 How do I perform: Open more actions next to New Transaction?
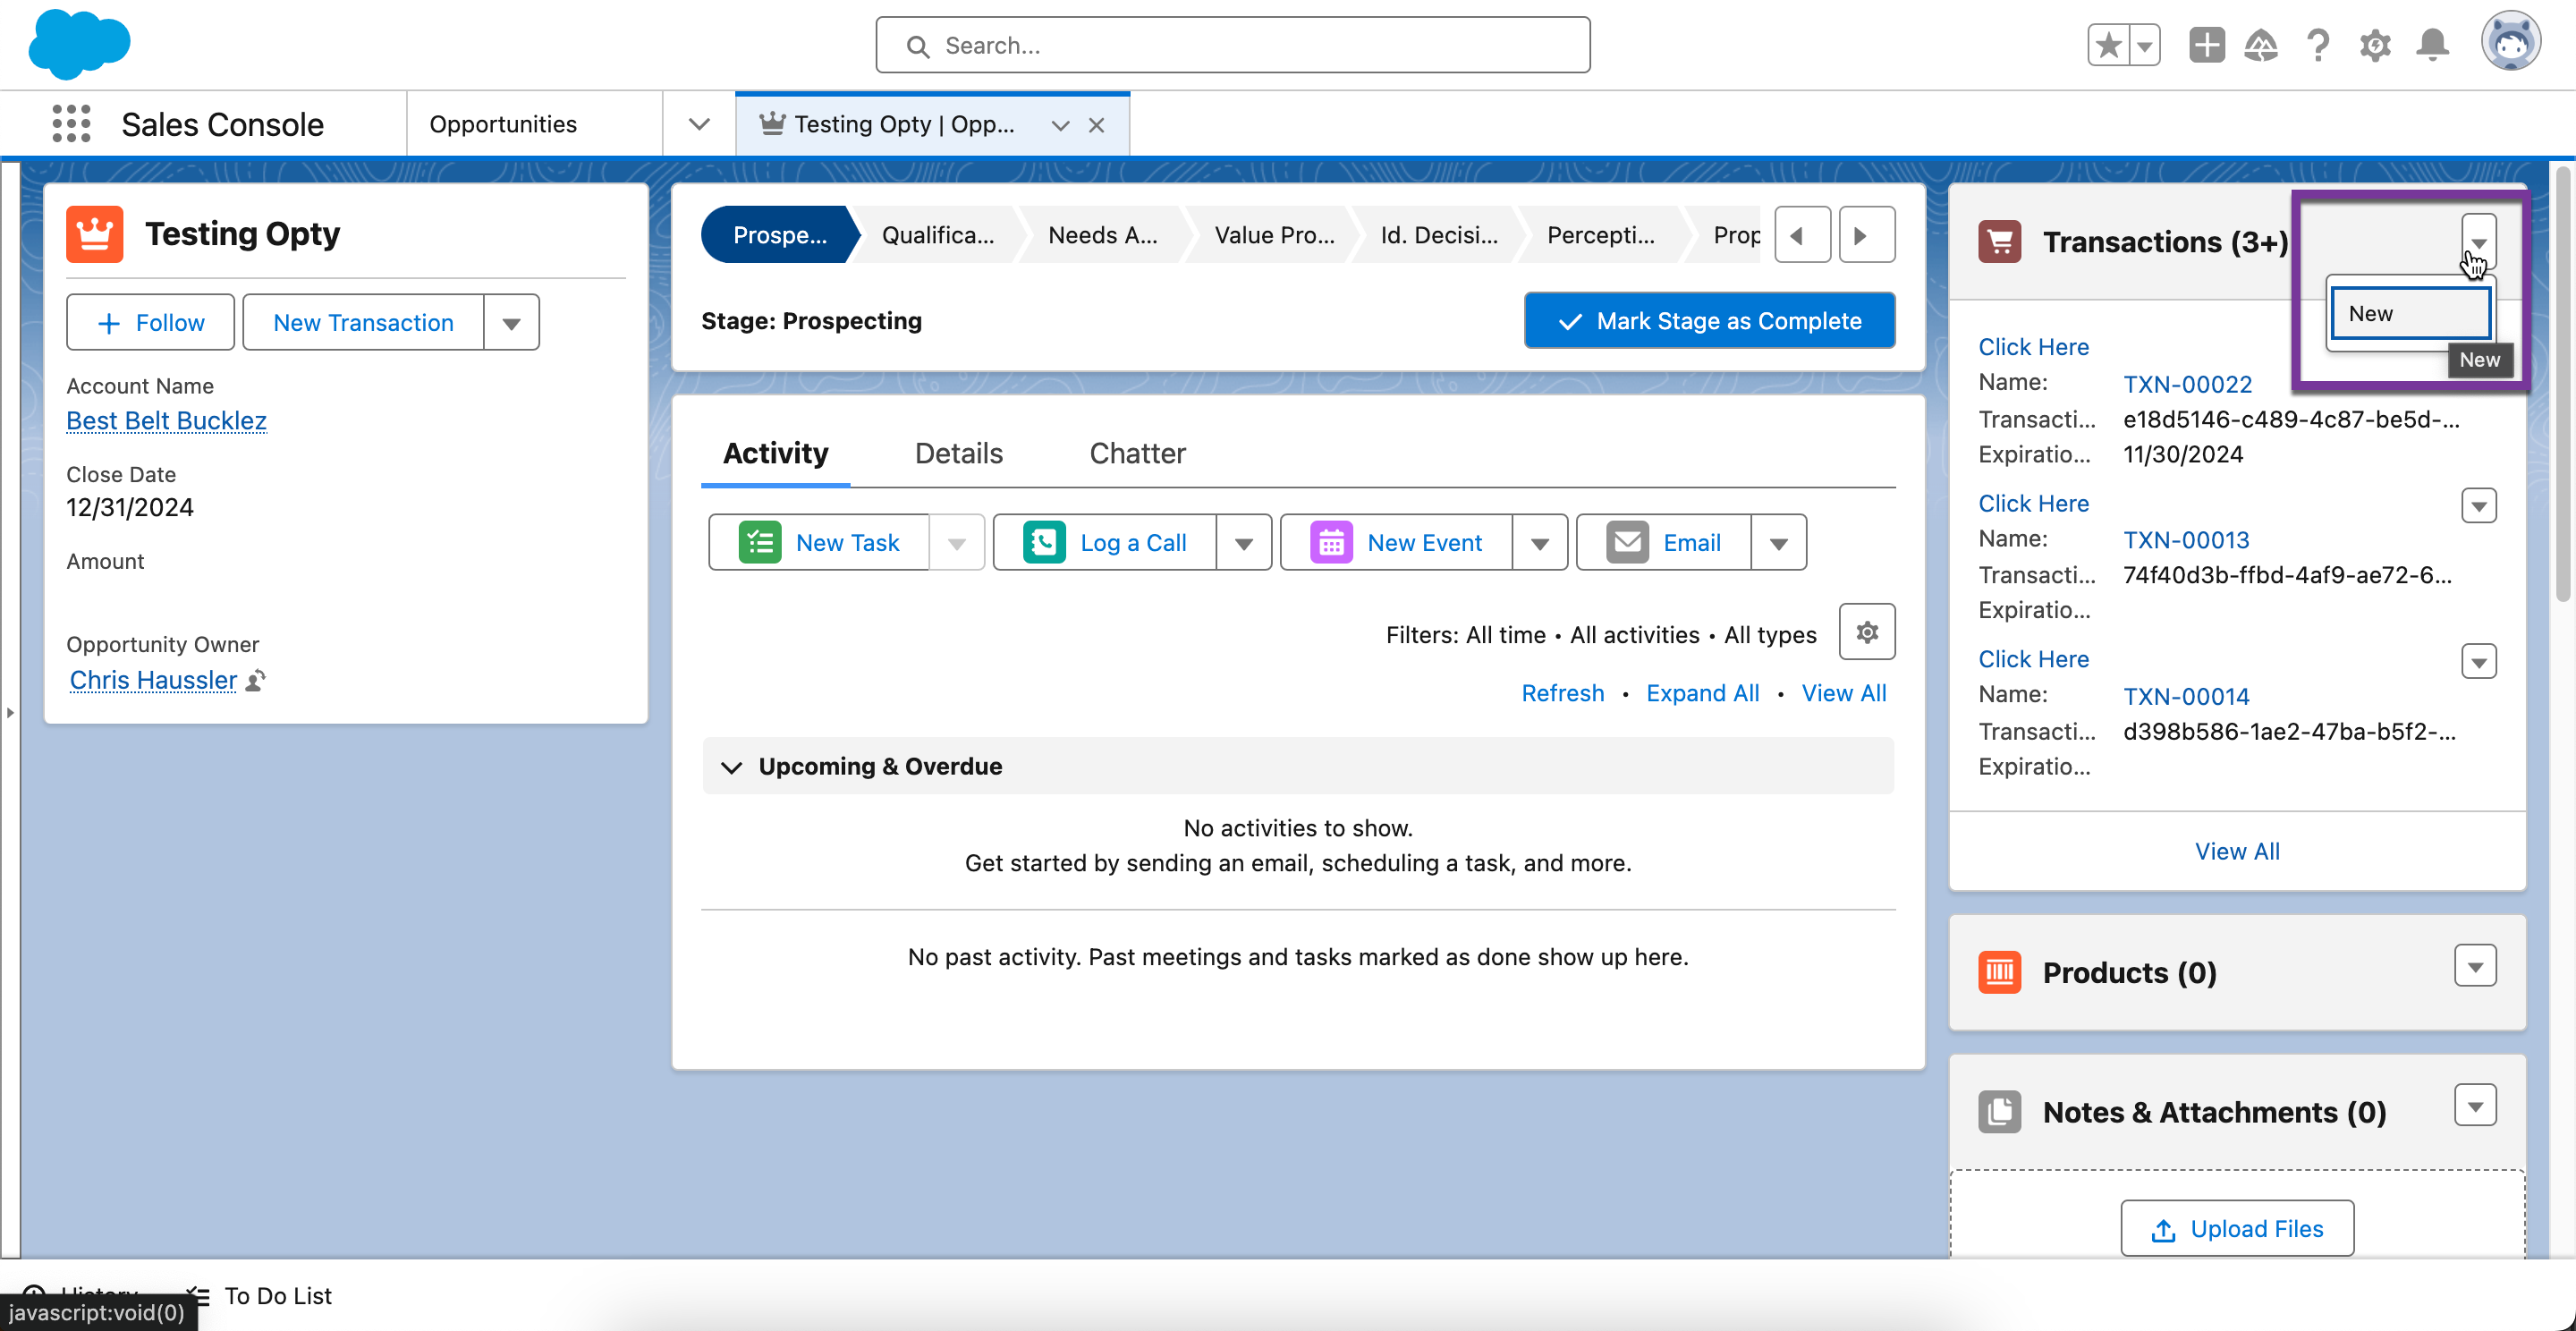pyautogui.click(x=511, y=322)
